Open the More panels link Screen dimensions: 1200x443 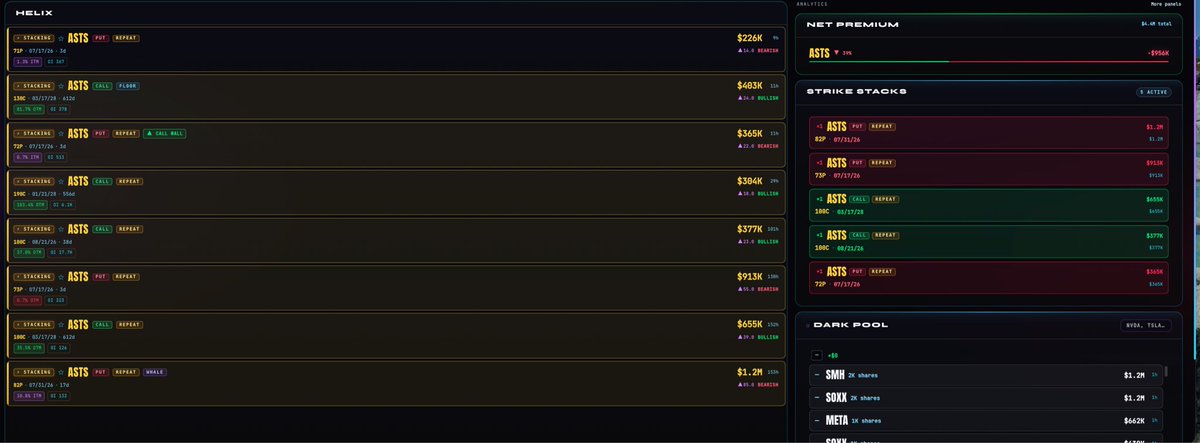1165,4
